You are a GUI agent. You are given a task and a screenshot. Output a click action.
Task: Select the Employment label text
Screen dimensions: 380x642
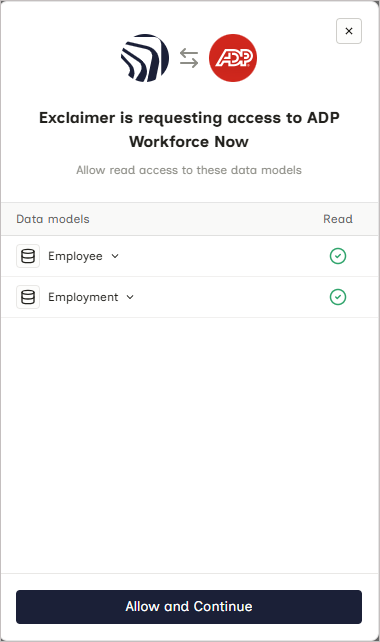coord(83,297)
